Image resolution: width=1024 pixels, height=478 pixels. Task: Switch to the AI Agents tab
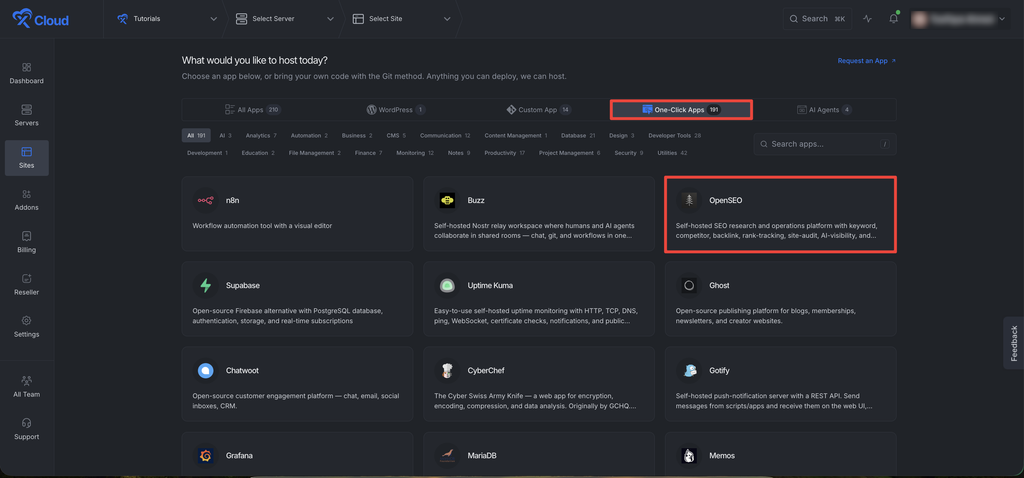(x=824, y=110)
